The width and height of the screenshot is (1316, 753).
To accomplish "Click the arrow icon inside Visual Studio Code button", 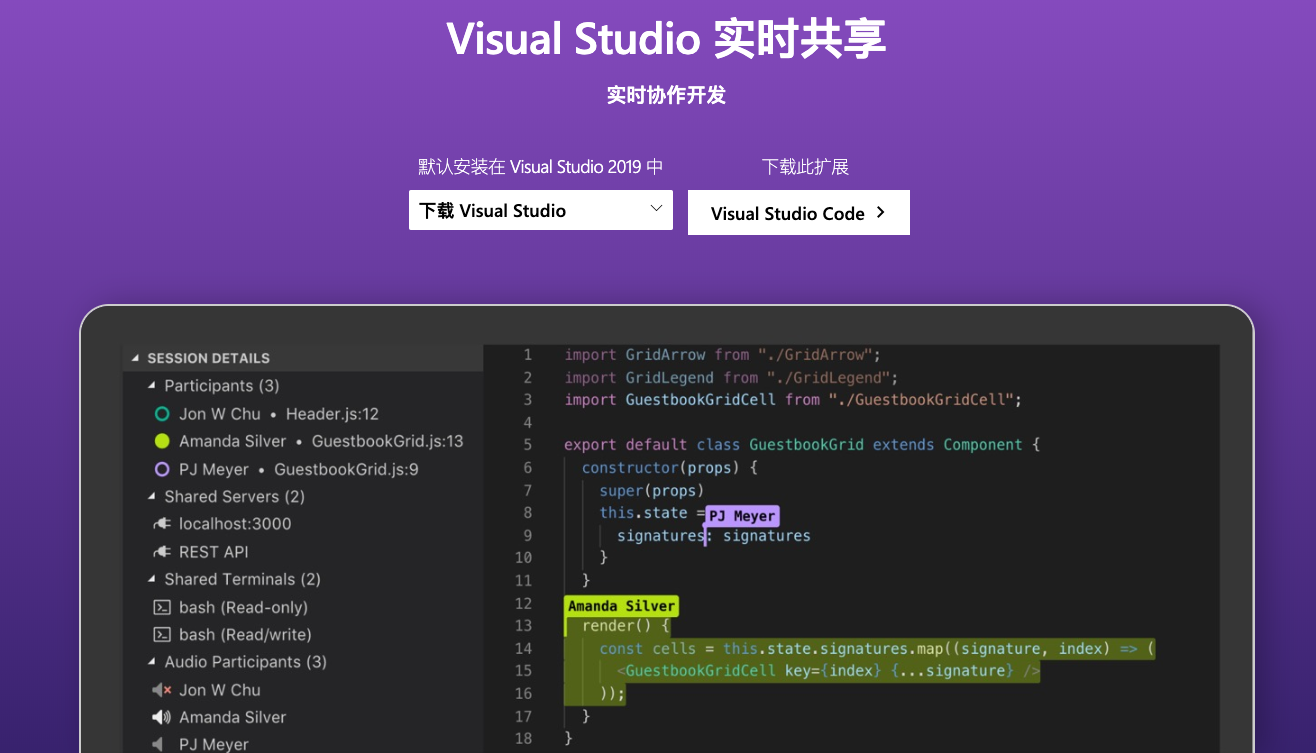I will (880, 213).
